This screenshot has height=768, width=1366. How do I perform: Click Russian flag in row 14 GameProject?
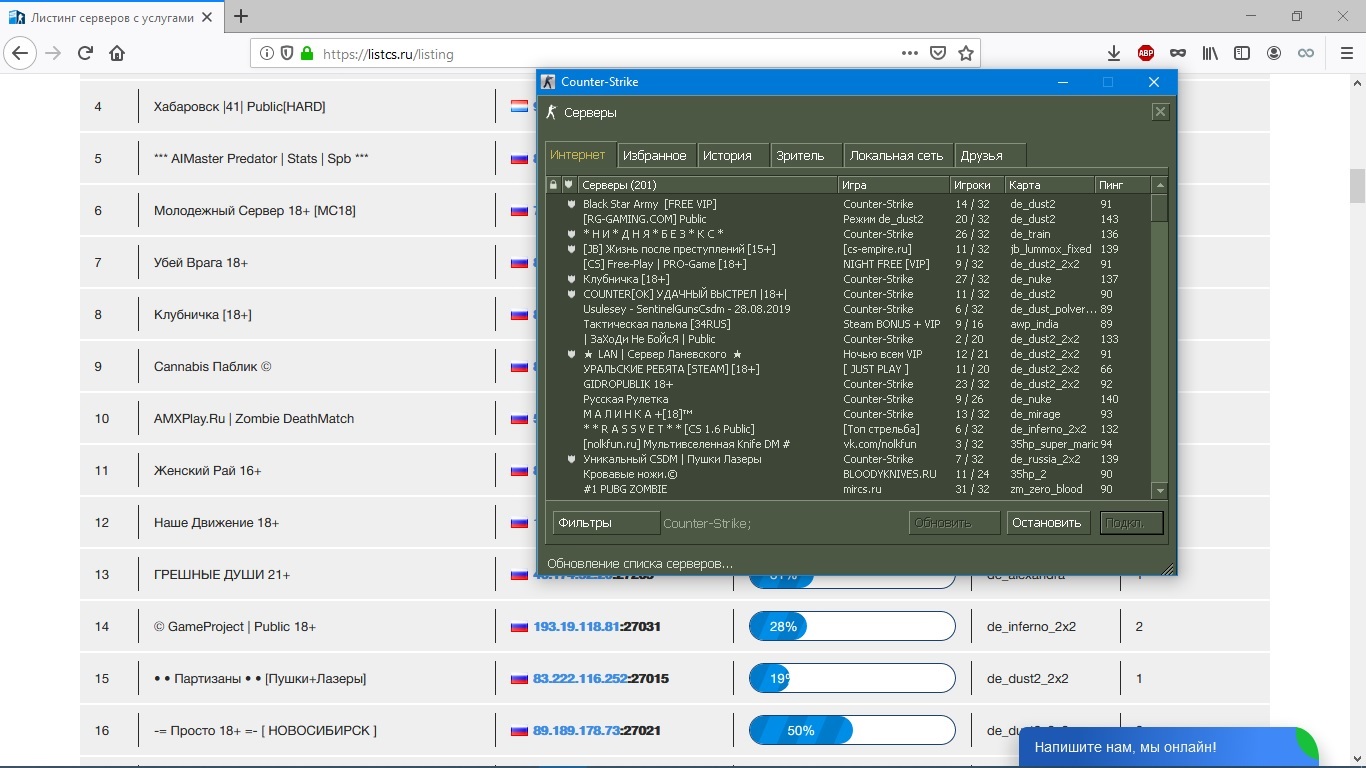[519, 627]
